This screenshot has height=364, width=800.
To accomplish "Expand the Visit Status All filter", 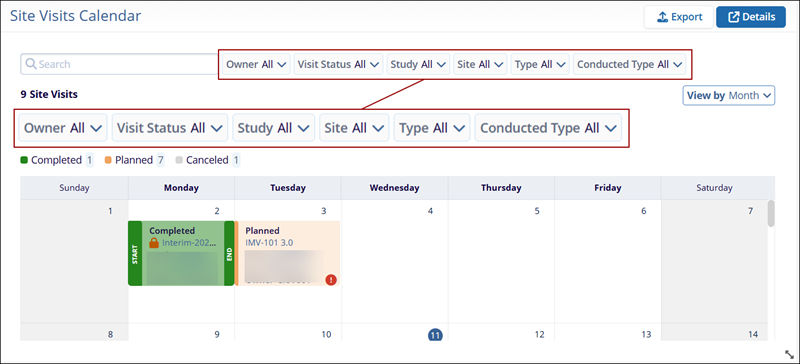I will coord(338,64).
